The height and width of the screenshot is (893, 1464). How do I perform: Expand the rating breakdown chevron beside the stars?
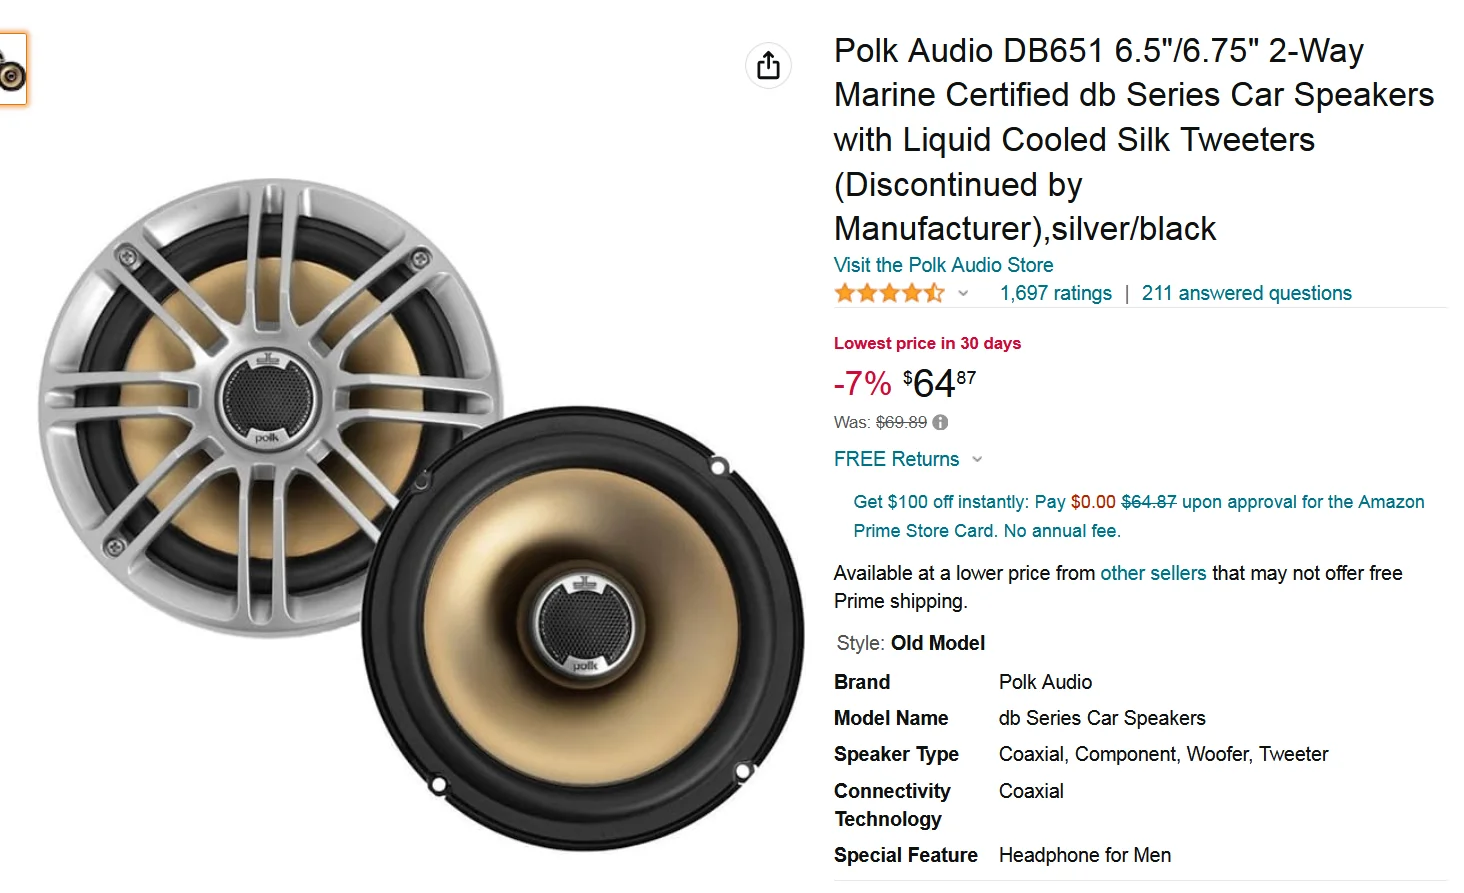coord(963,293)
